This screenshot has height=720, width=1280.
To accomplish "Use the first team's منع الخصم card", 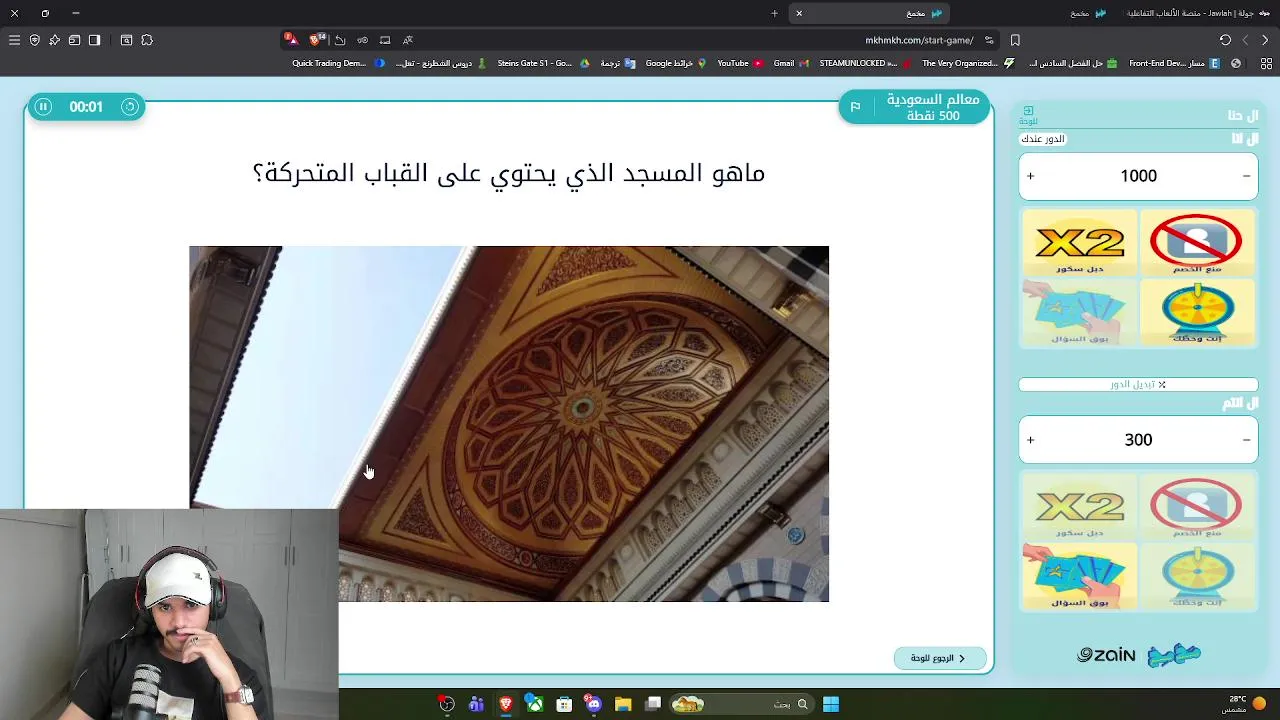I will click(x=1196, y=242).
